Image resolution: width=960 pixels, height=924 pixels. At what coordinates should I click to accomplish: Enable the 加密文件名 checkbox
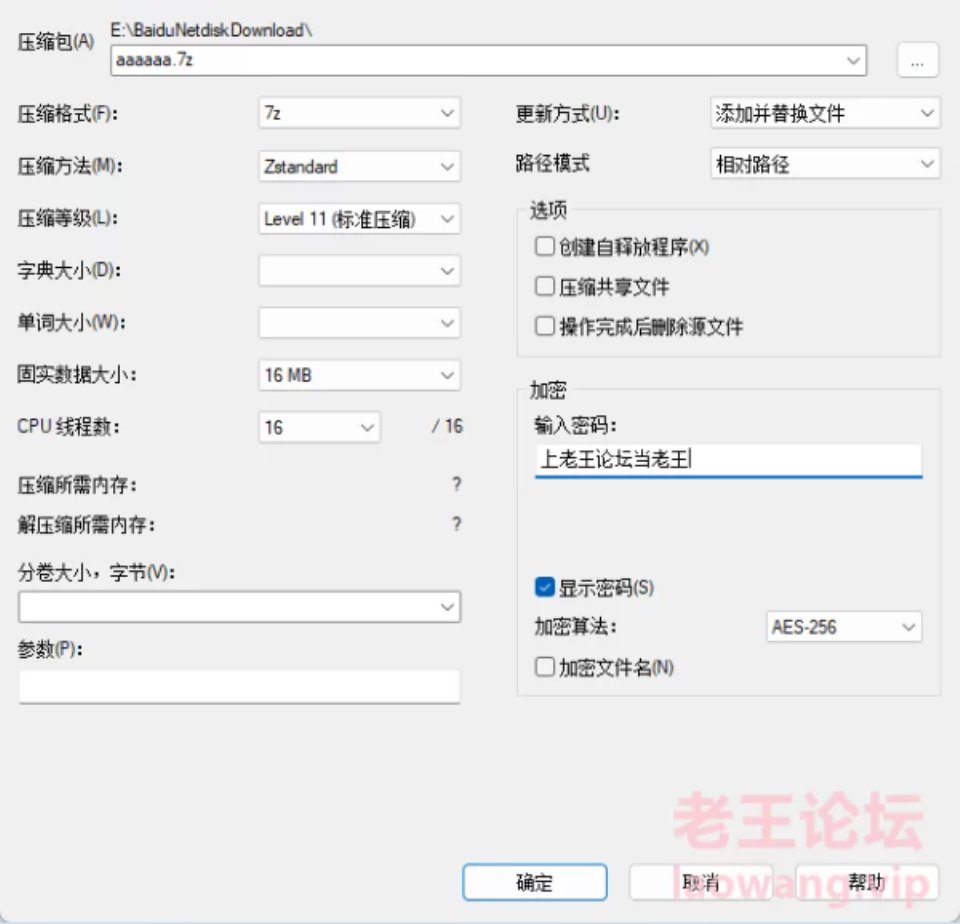[545, 667]
